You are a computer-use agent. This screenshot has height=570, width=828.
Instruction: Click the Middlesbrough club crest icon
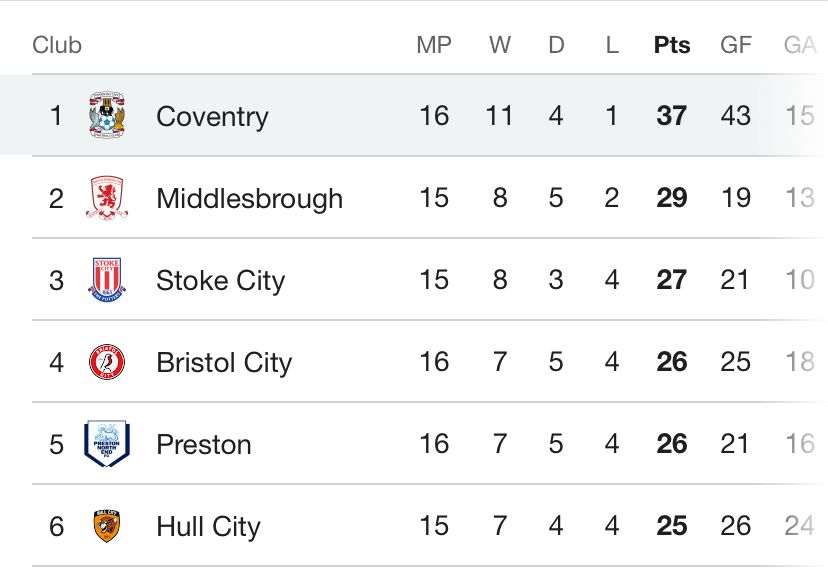pyautogui.click(x=107, y=198)
